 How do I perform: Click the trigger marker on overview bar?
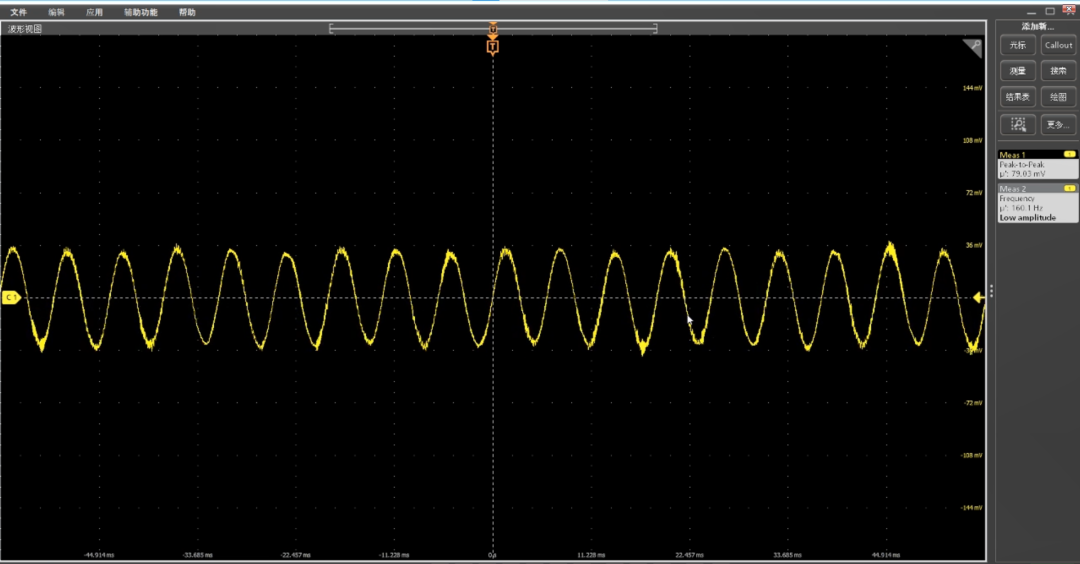[x=492, y=28]
